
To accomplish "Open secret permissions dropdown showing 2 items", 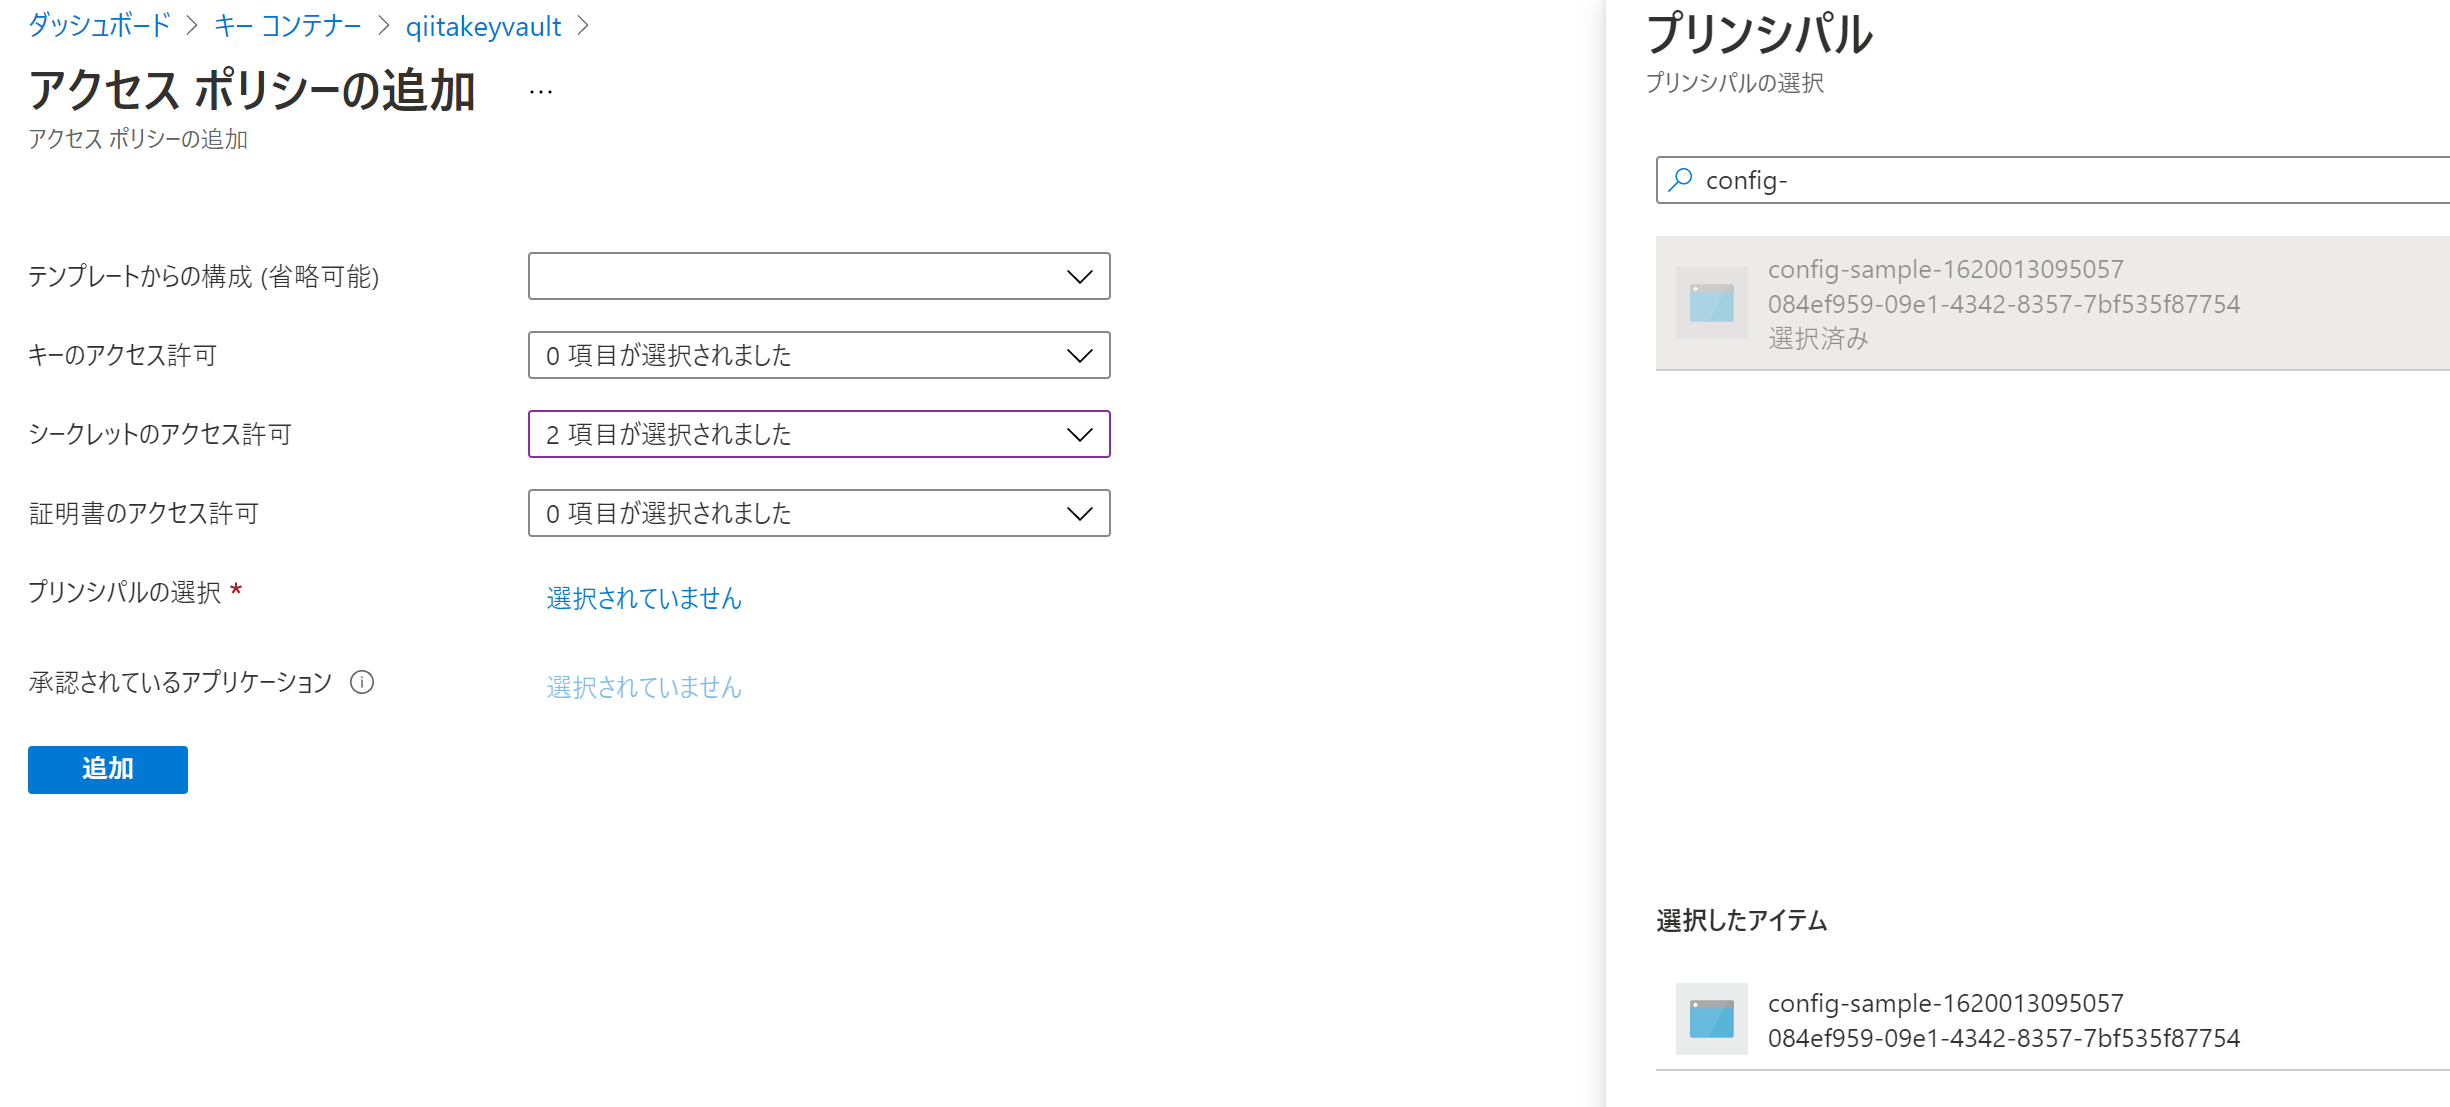I will [x=818, y=434].
